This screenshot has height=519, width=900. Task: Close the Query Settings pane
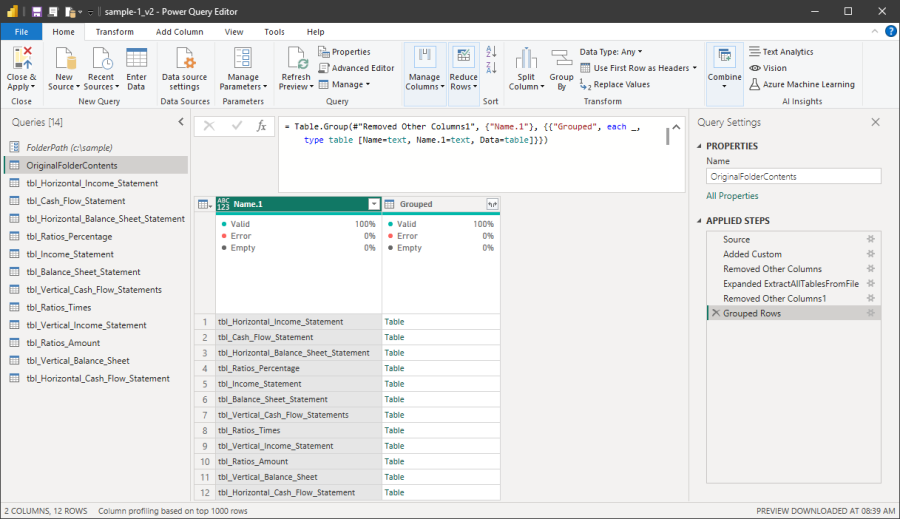pyautogui.click(x=875, y=122)
